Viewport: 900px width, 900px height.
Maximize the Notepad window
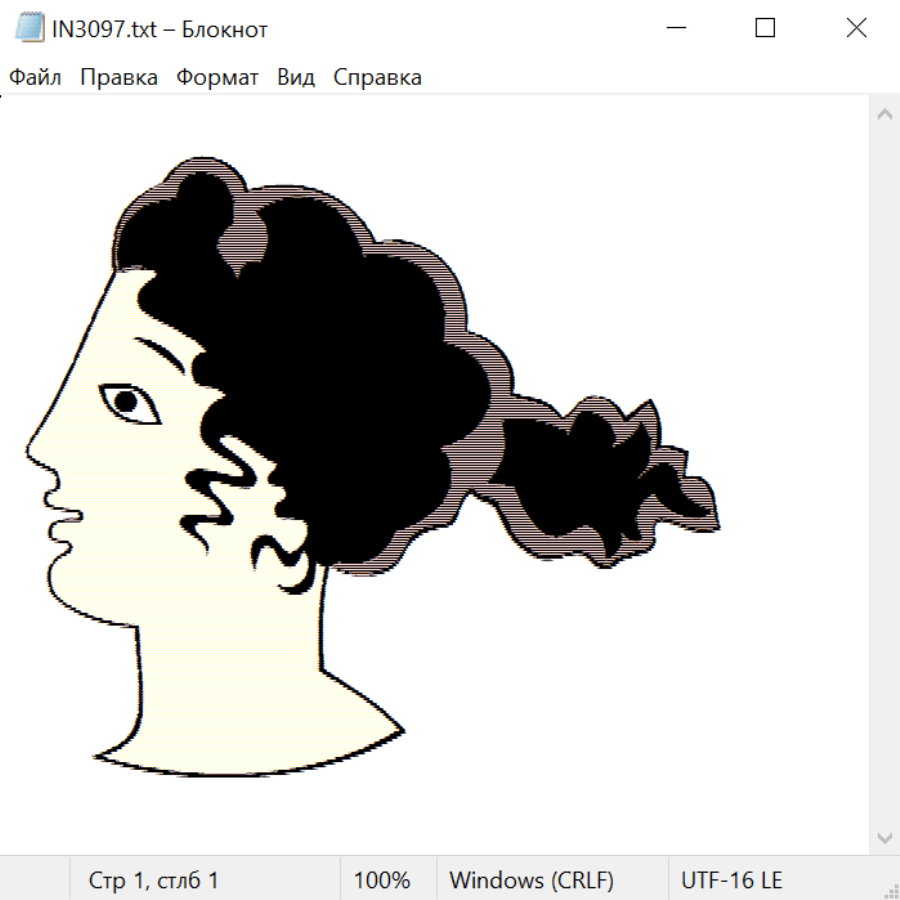765,29
